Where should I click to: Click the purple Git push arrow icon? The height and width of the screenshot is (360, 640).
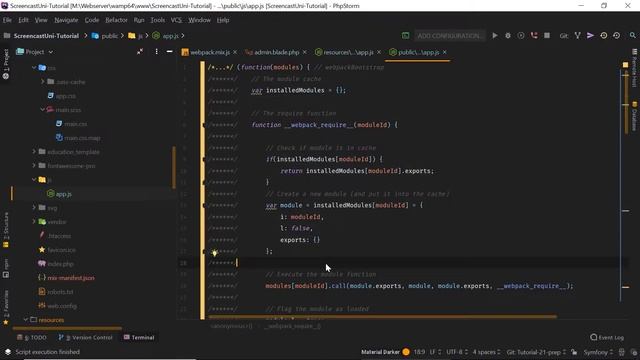(x=590, y=36)
